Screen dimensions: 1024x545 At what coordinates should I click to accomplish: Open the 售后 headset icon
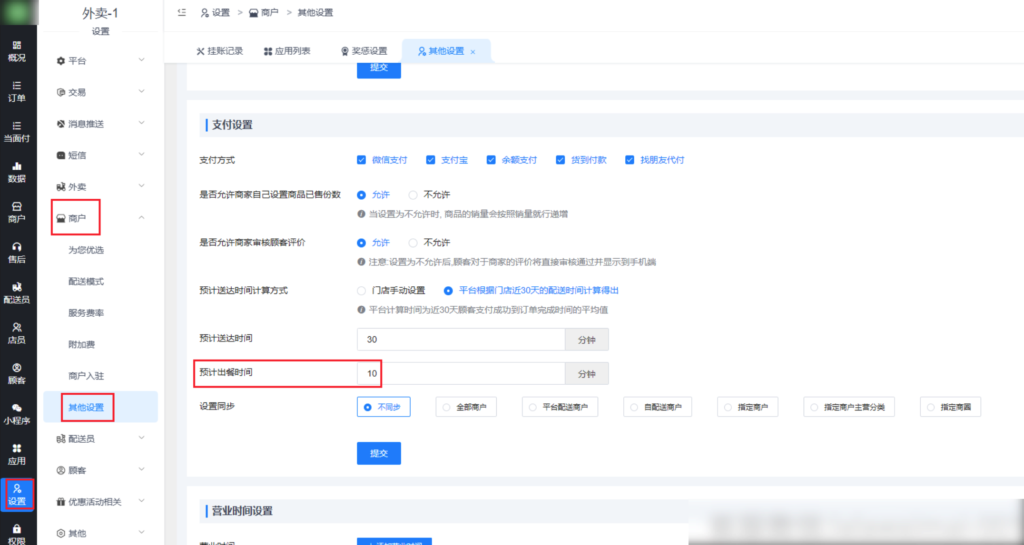click(x=17, y=253)
